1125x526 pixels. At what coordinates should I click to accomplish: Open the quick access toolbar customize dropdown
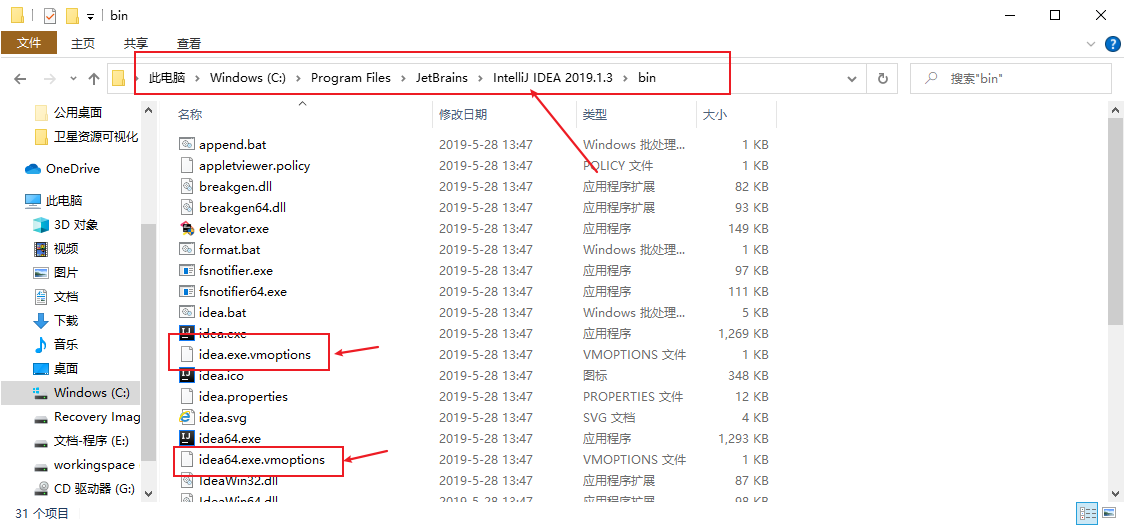[90, 16]
